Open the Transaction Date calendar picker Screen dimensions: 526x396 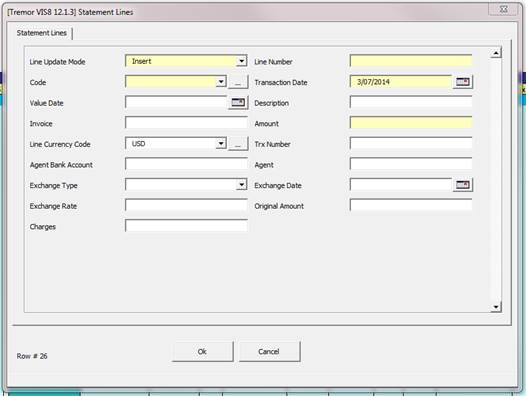coord(463,82)
